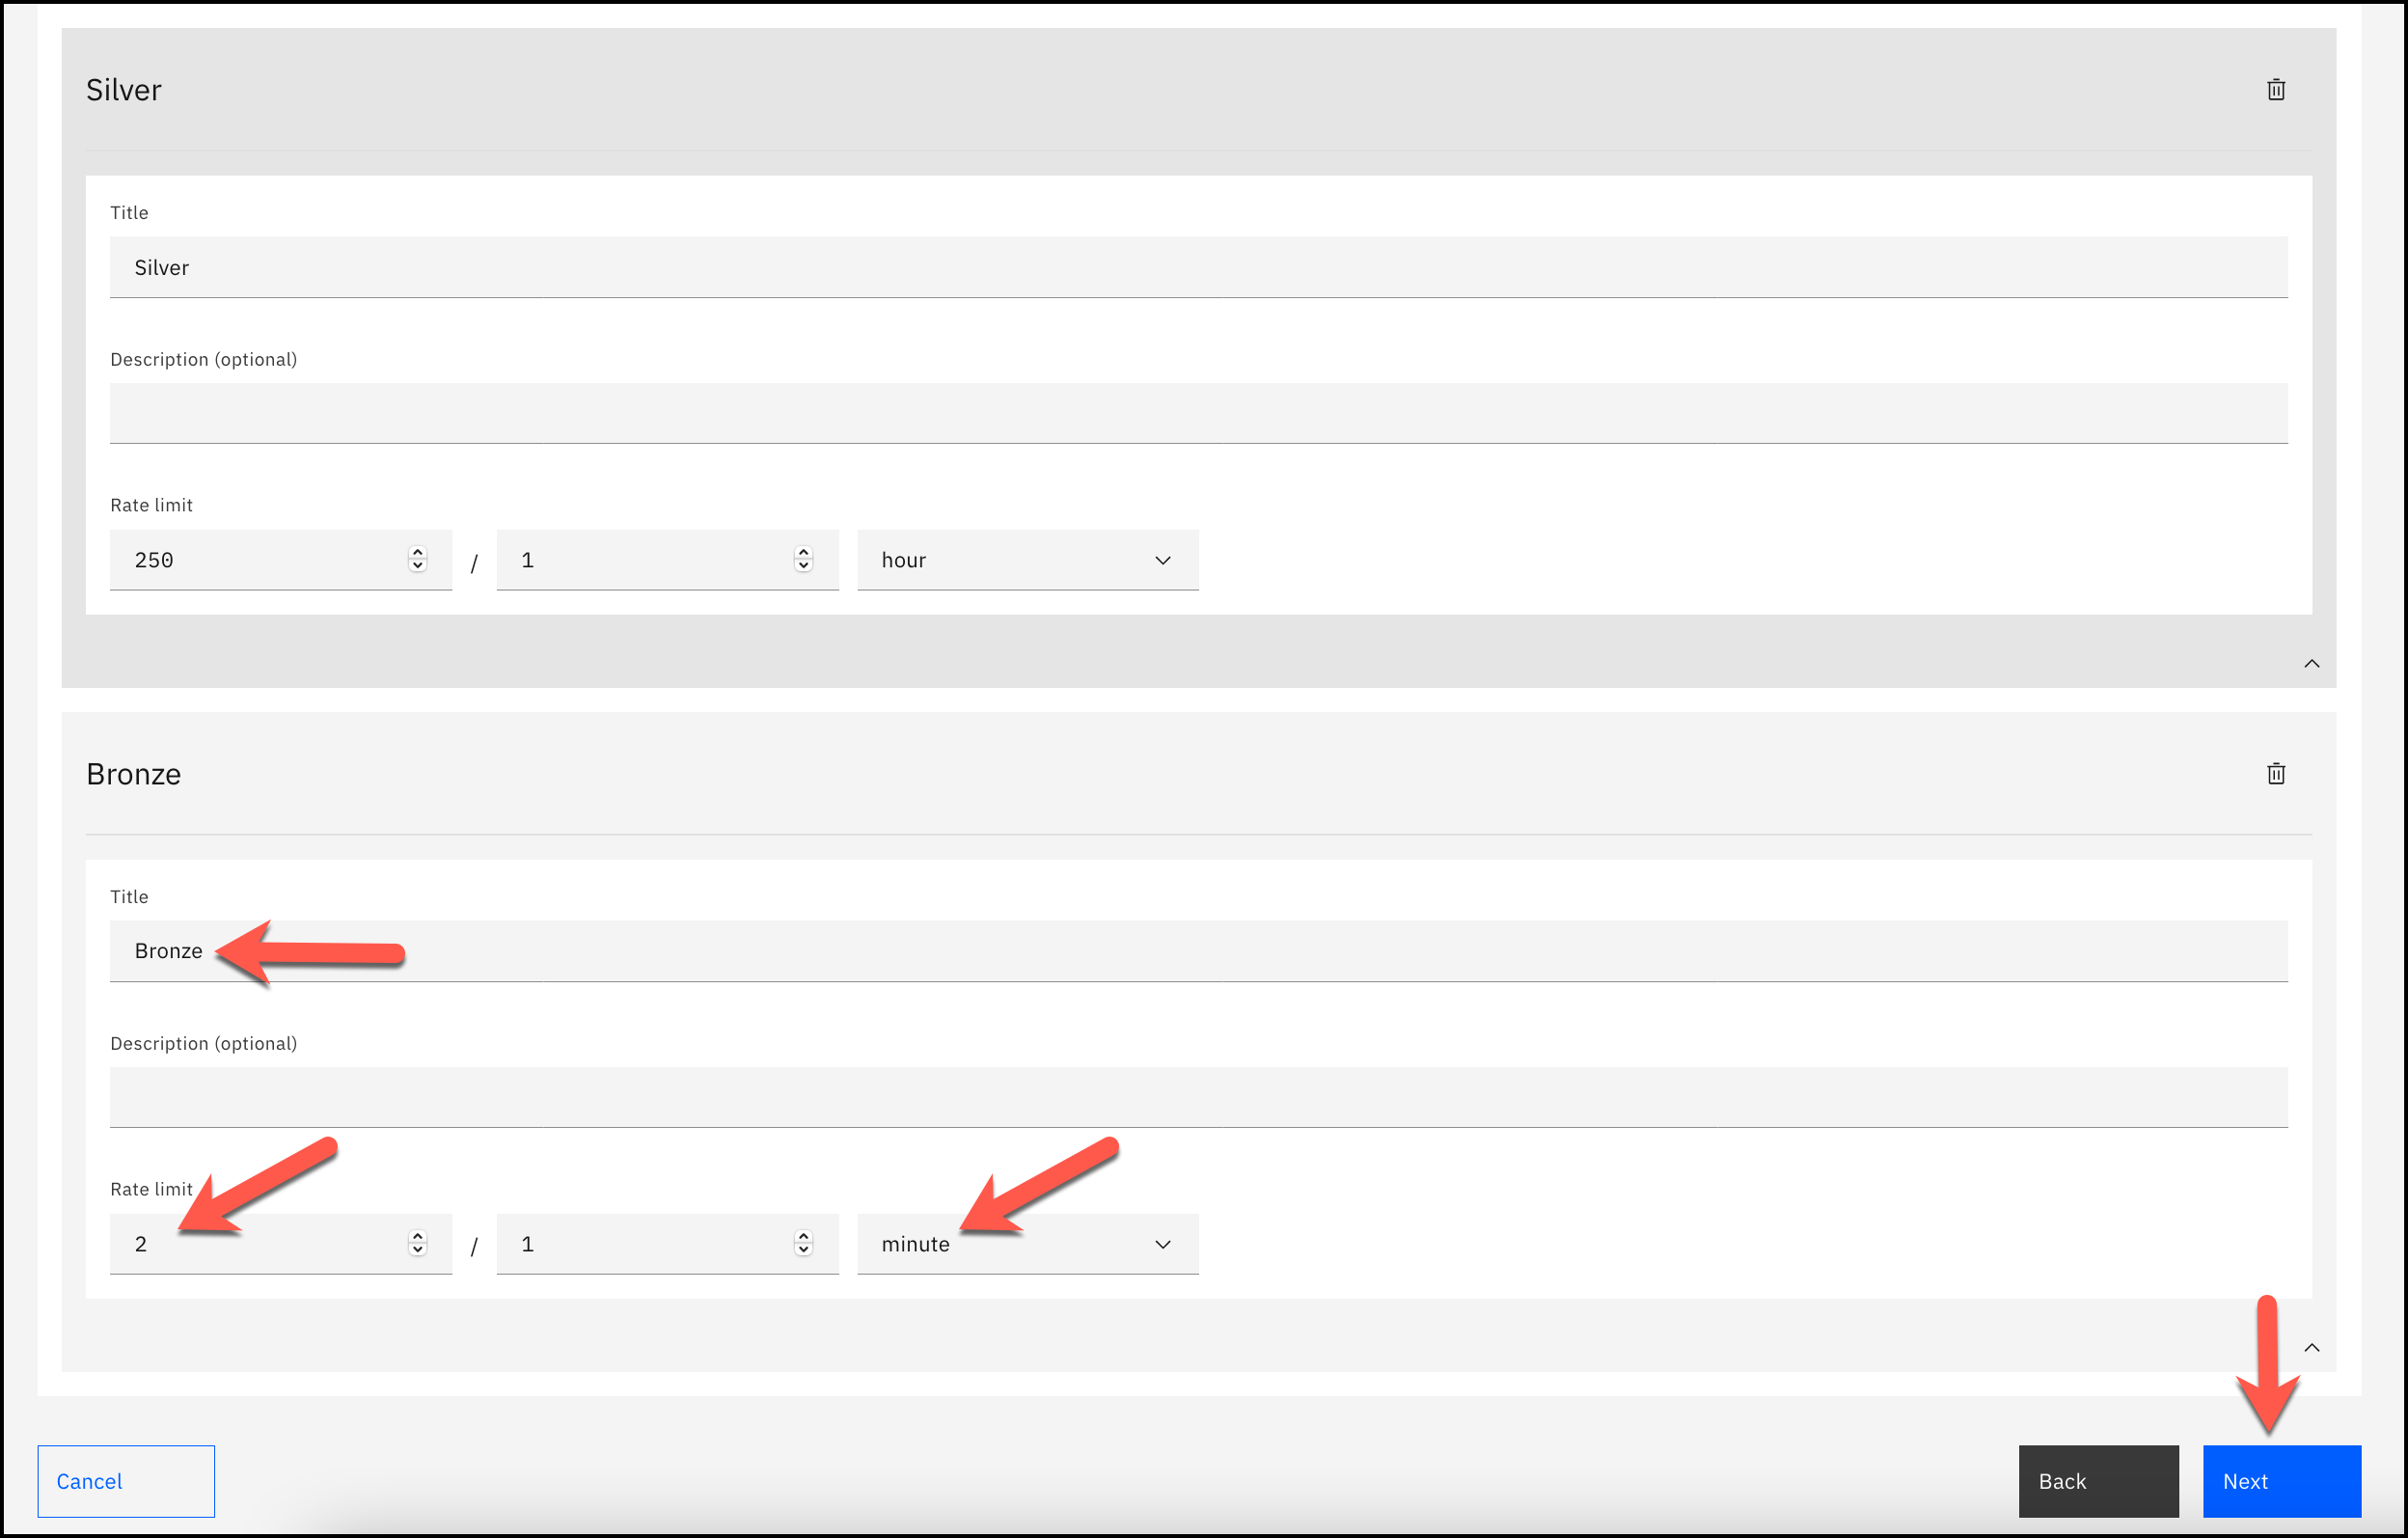Click the Bronze Description optional field

[x=1199, y=1099]
